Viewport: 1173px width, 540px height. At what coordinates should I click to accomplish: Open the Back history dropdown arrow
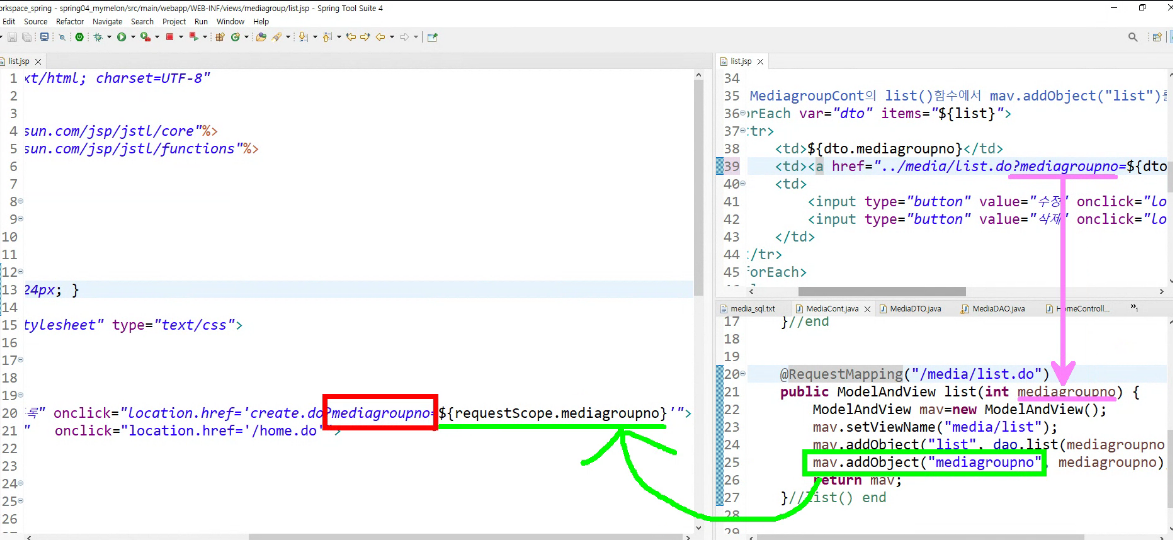point(392,37)
